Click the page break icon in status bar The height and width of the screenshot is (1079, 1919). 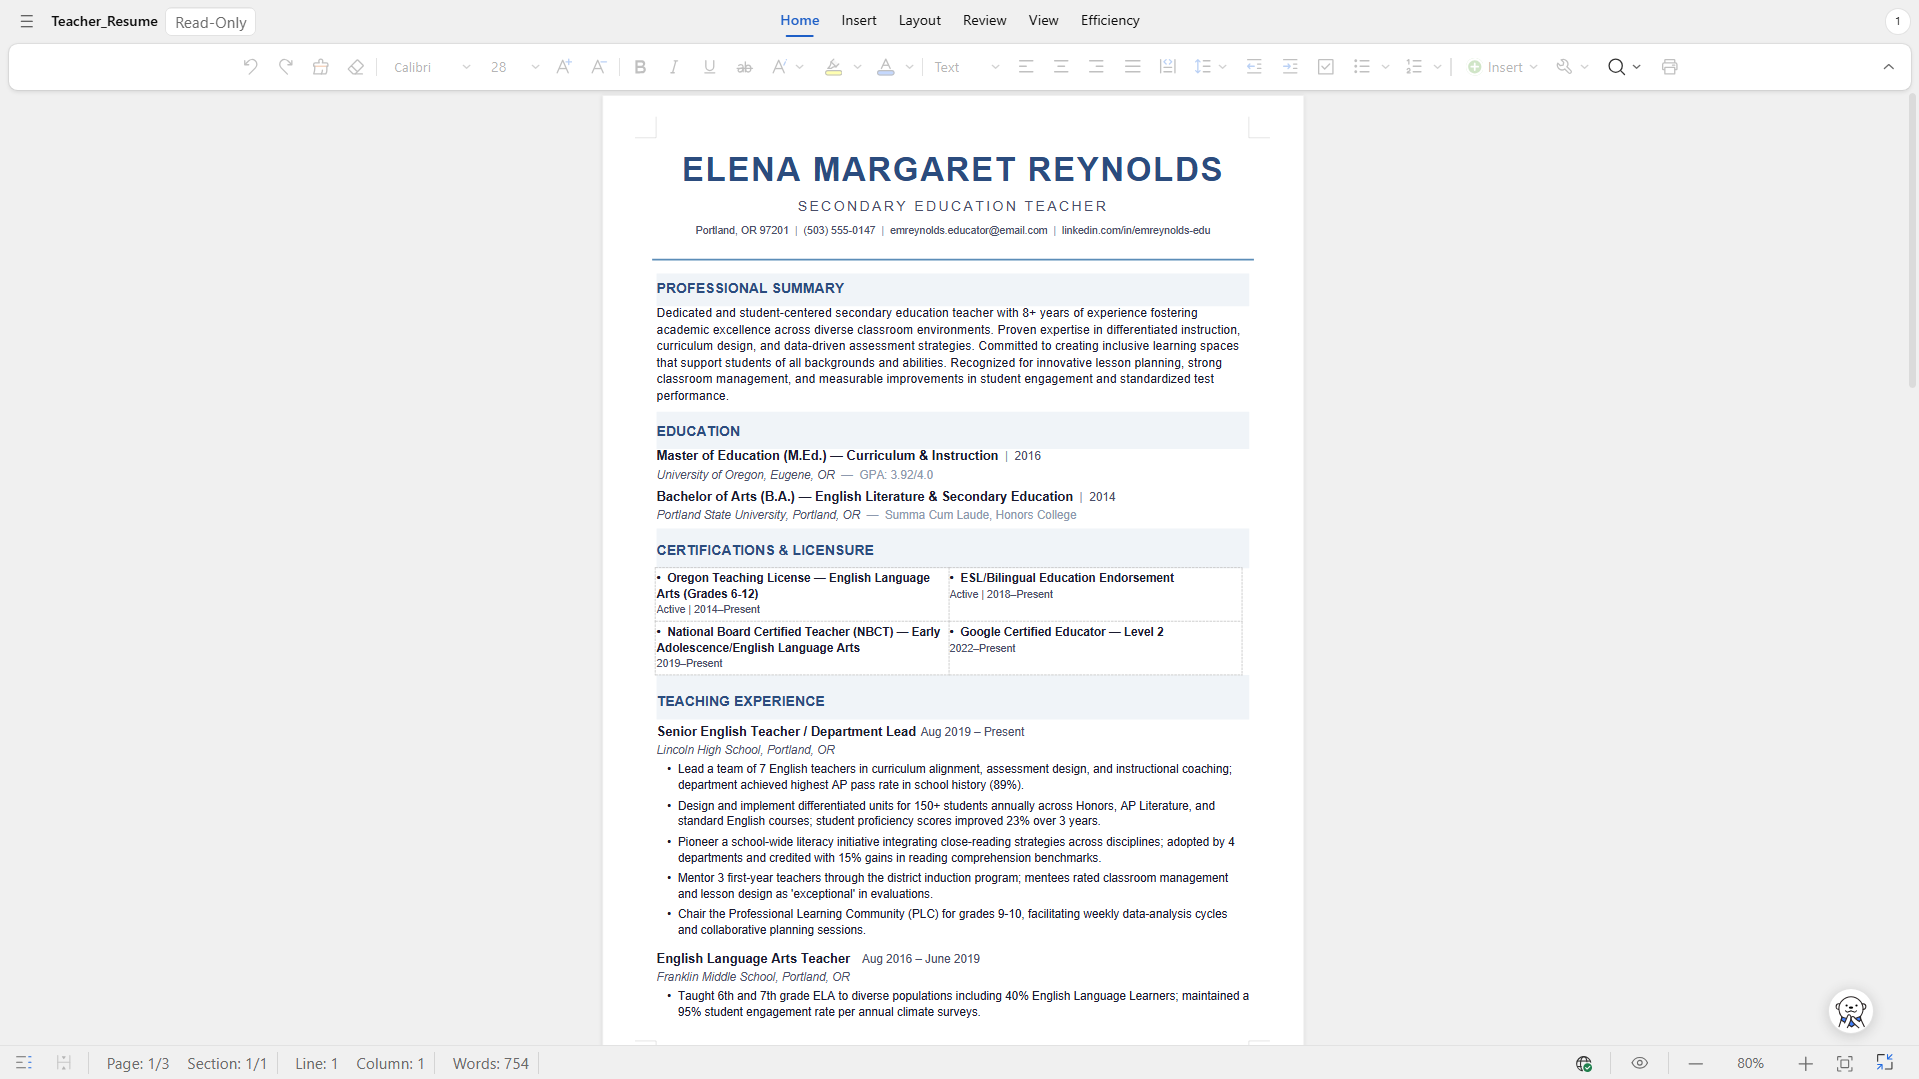(x=63, y=1063)
